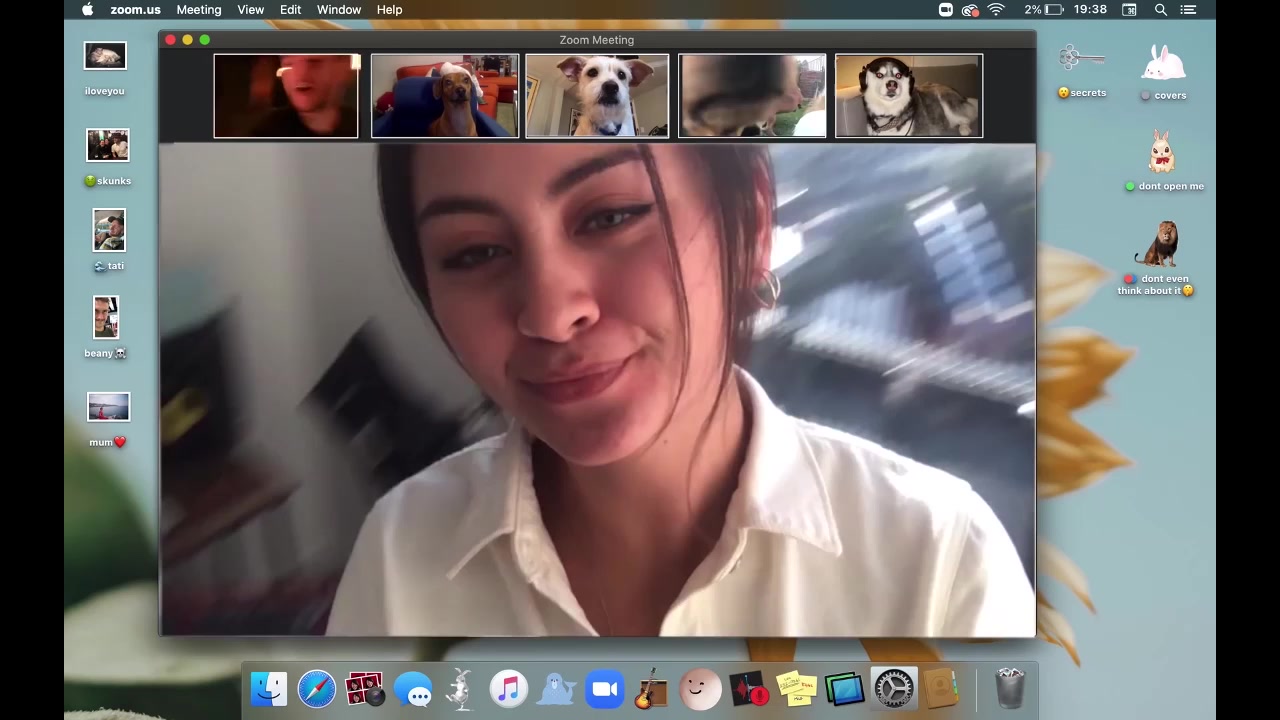Open Notification Center list icon
Image resolution: width=1280 pixels, height=720 pixels.
click(1189, 10)
